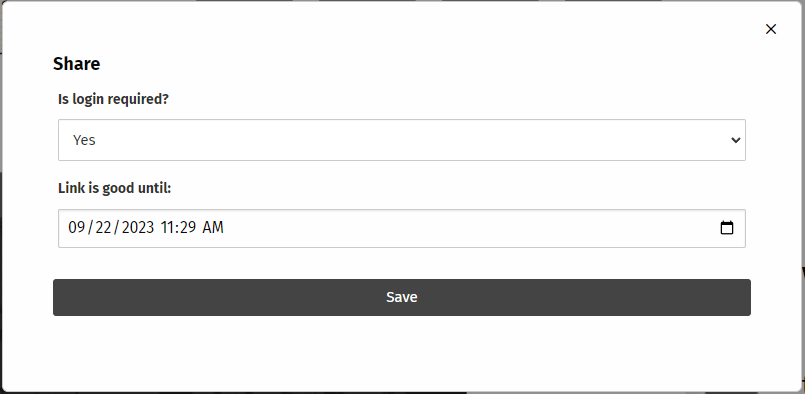Focus the empty middle of expiry date field
This screenshot has width=805, height=394.
(x=462, y=228)
